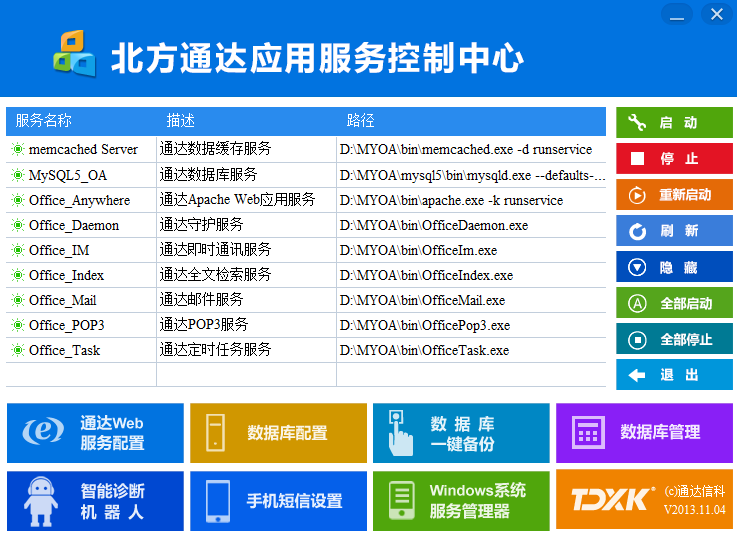Stop all services with 全部停止
Image resolution: width=737 pixels, height=534 pixels.
[x=674, y=339]
